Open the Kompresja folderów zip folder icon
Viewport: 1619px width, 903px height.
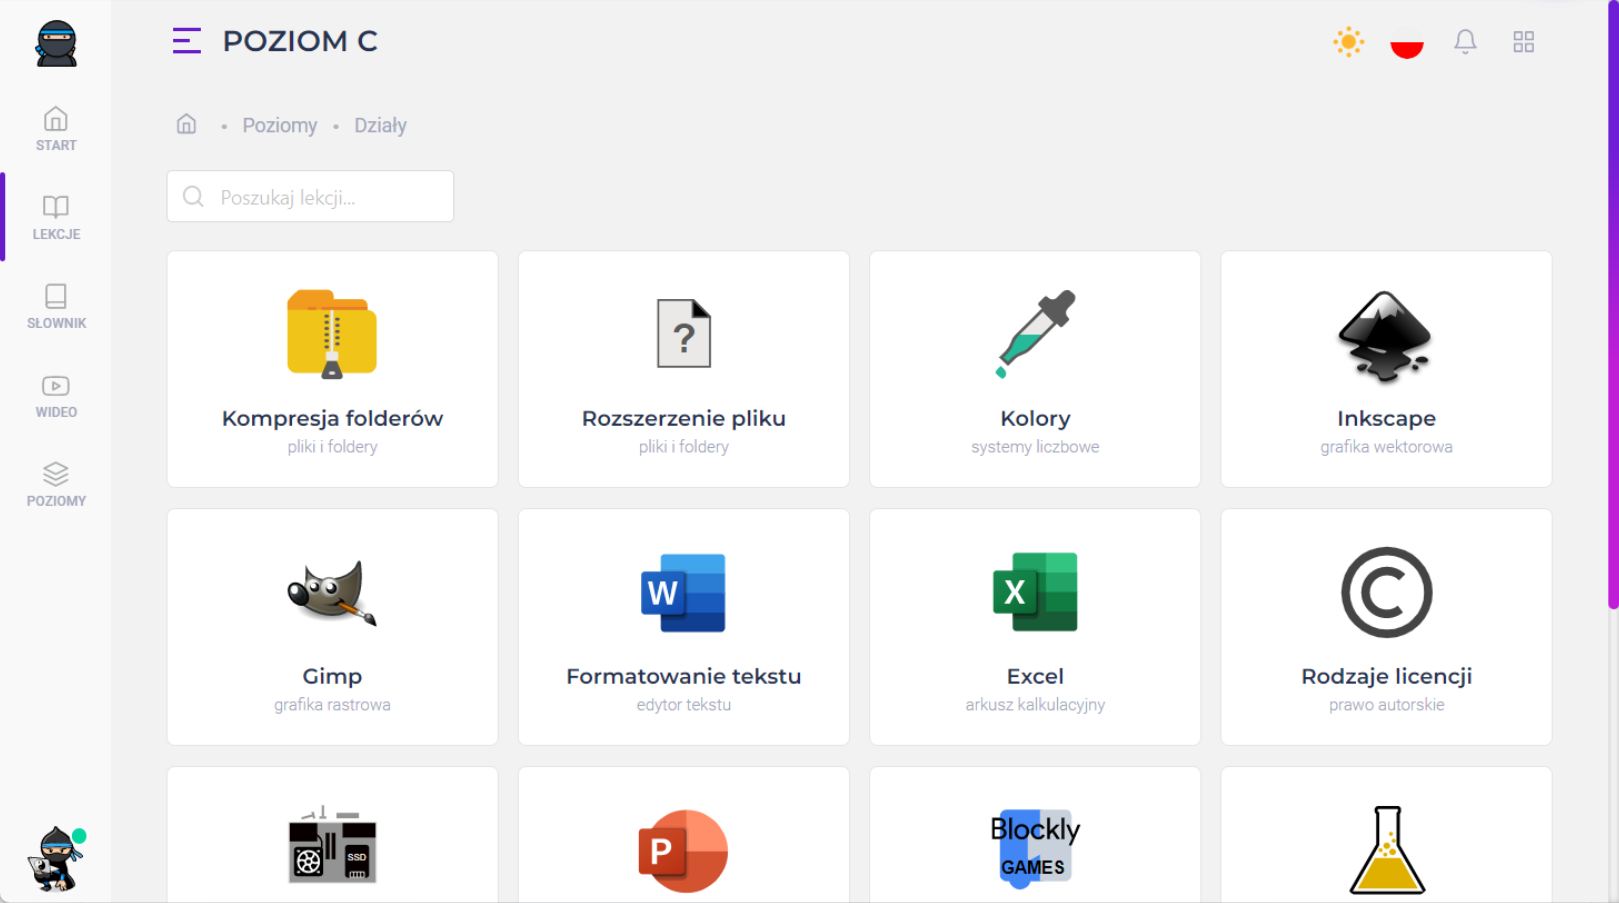[332, 334]
